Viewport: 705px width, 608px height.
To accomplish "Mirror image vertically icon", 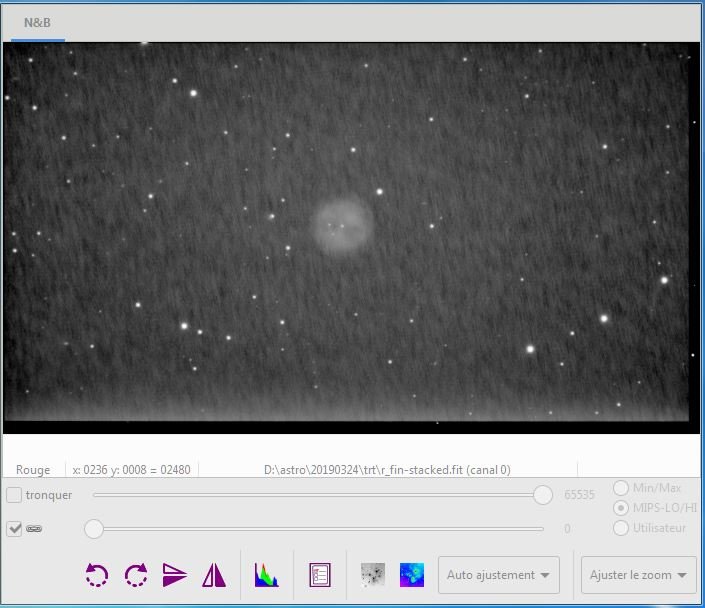I will pyautogui.click(x=174, y=575).
